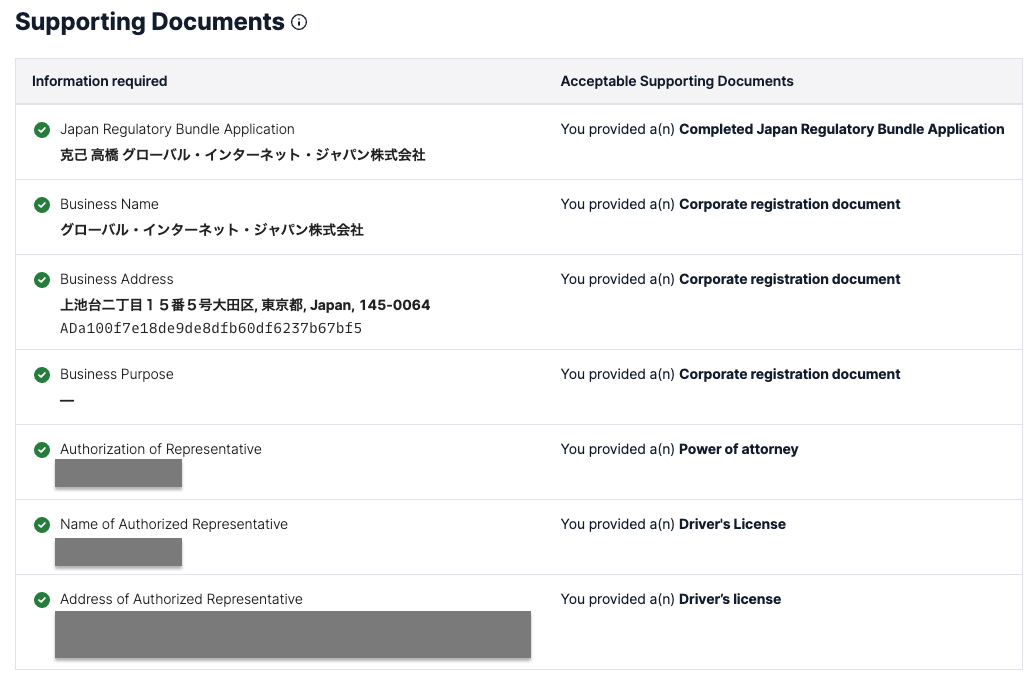
Task: Click Corporate registration document in Business Address row
Action: click(x=789, y=279)
